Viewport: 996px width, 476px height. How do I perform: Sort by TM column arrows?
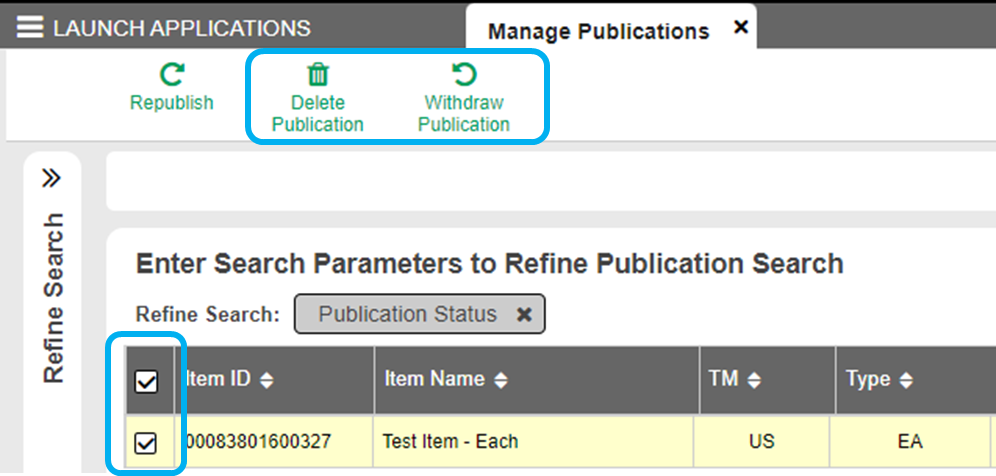pos(755,380)
